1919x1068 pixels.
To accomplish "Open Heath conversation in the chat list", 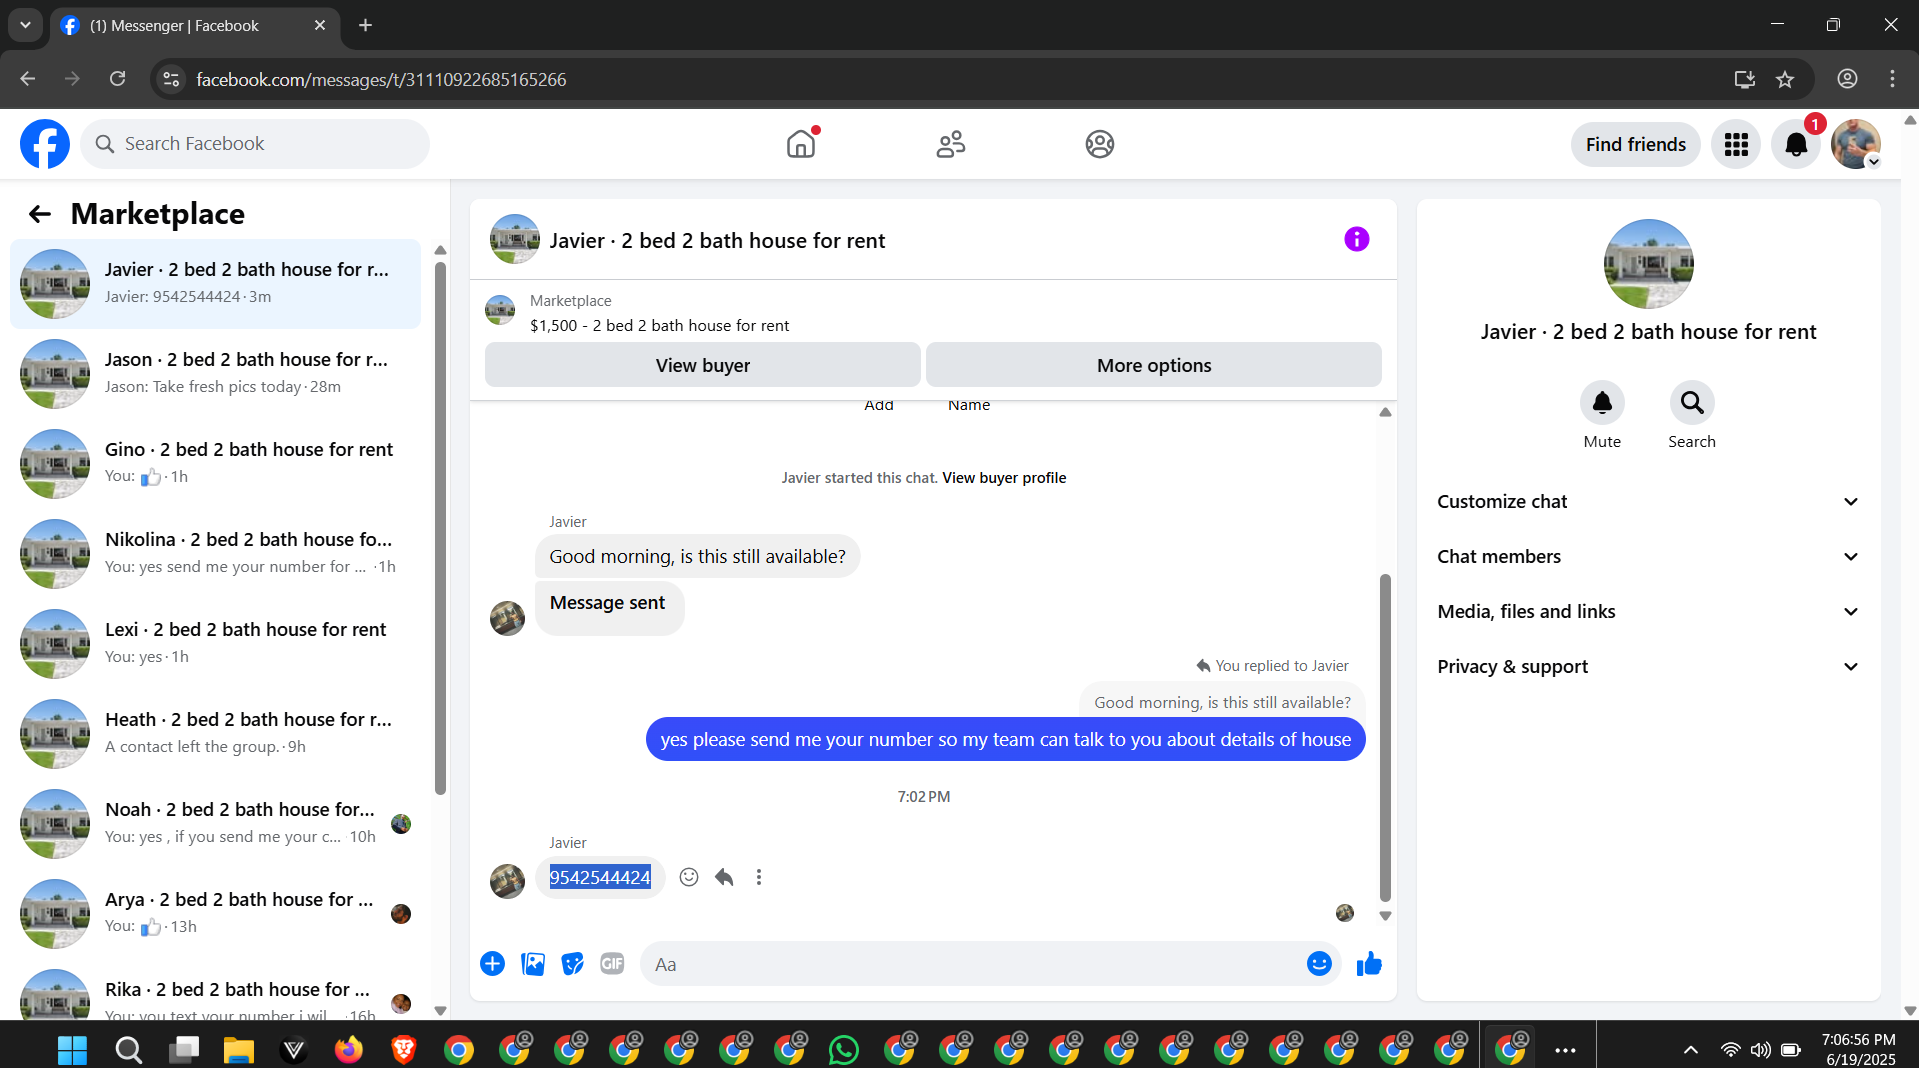I will pyautogui.click(x=215, y=734).
